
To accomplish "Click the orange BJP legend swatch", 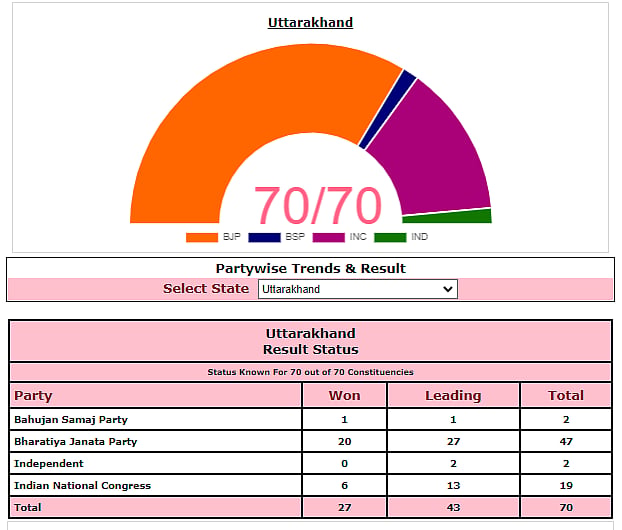I will point(202,237).
